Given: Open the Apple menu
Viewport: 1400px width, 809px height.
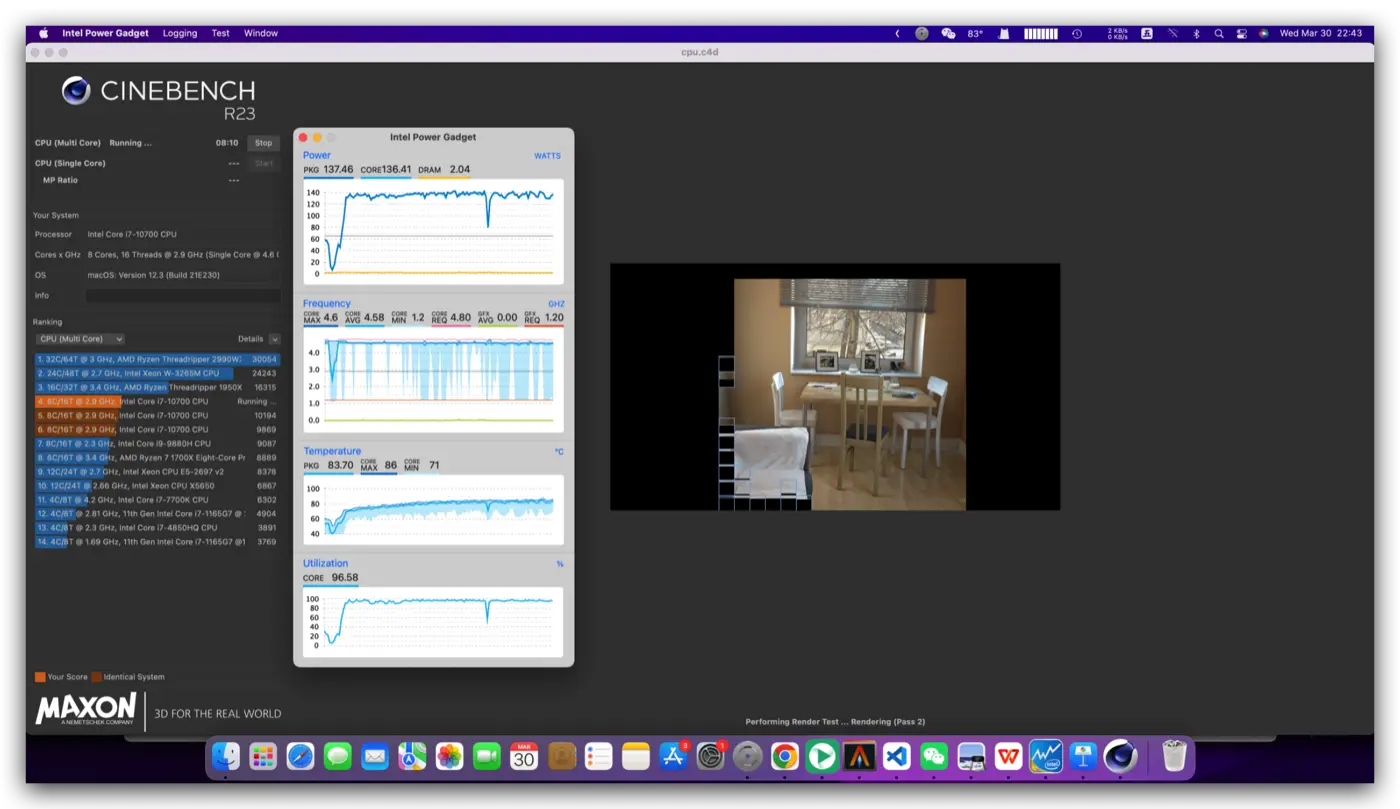Looking at the screenshot, I should [x=43, y=33].
